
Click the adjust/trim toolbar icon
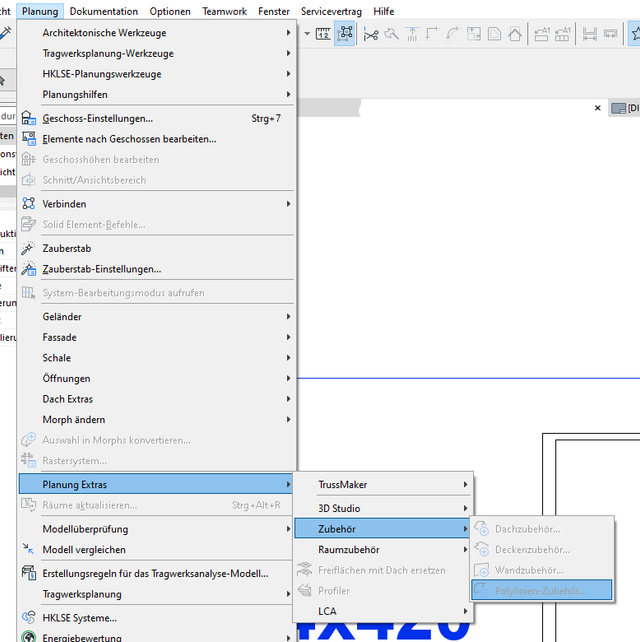point(391,34)
